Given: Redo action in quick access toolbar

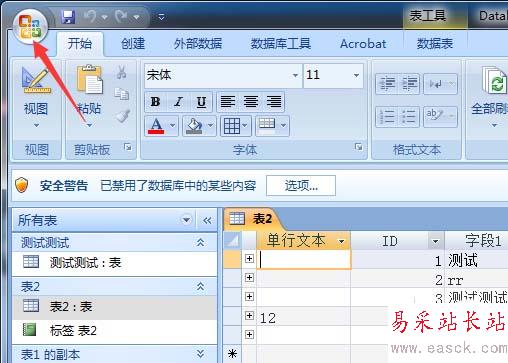Looking at the screenshot, I should pyautogui.click(x=122, y=16).
